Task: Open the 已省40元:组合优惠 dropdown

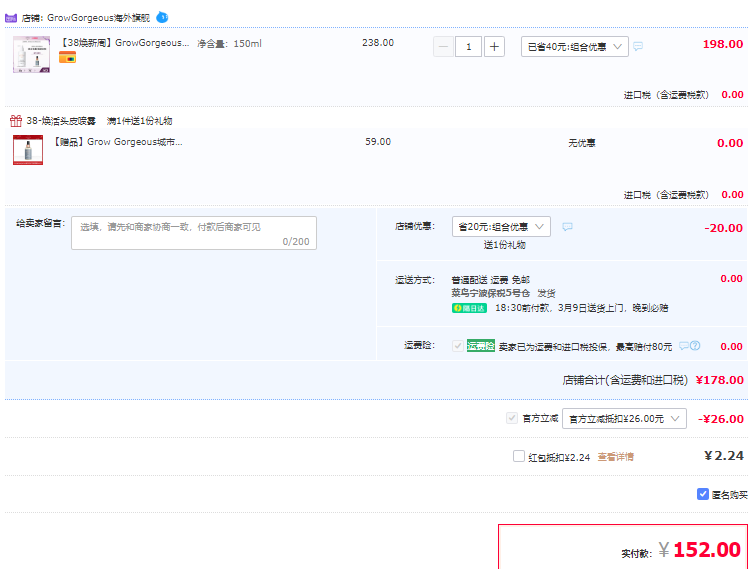Action: click(574, 47)
